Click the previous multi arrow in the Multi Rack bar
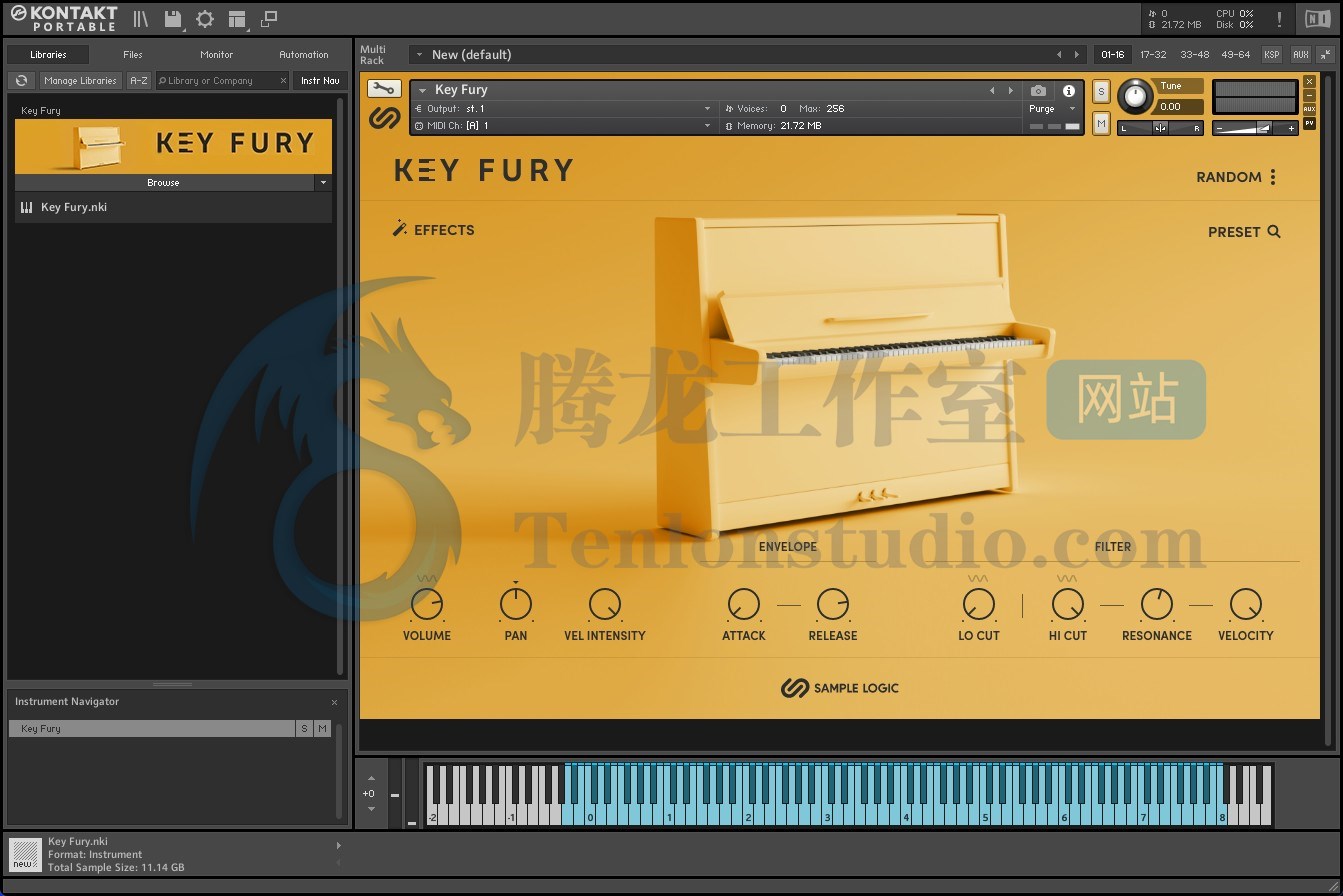 (x=1059, y=54)
